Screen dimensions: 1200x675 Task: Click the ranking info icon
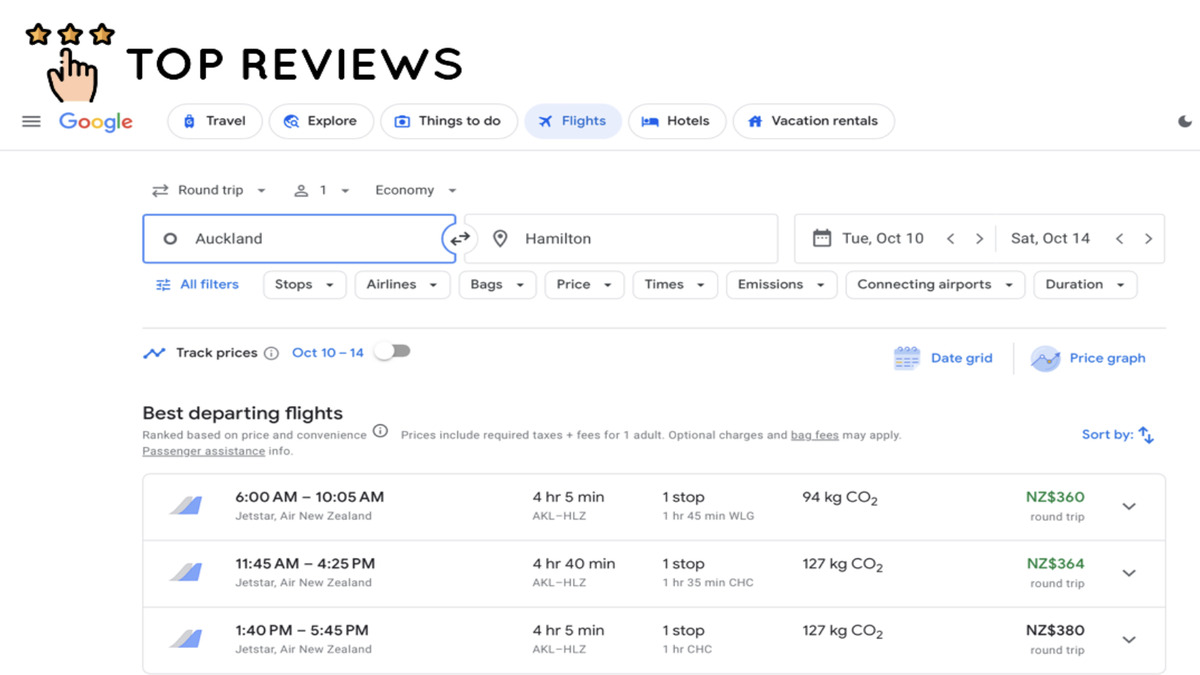(x=380, y=431)
